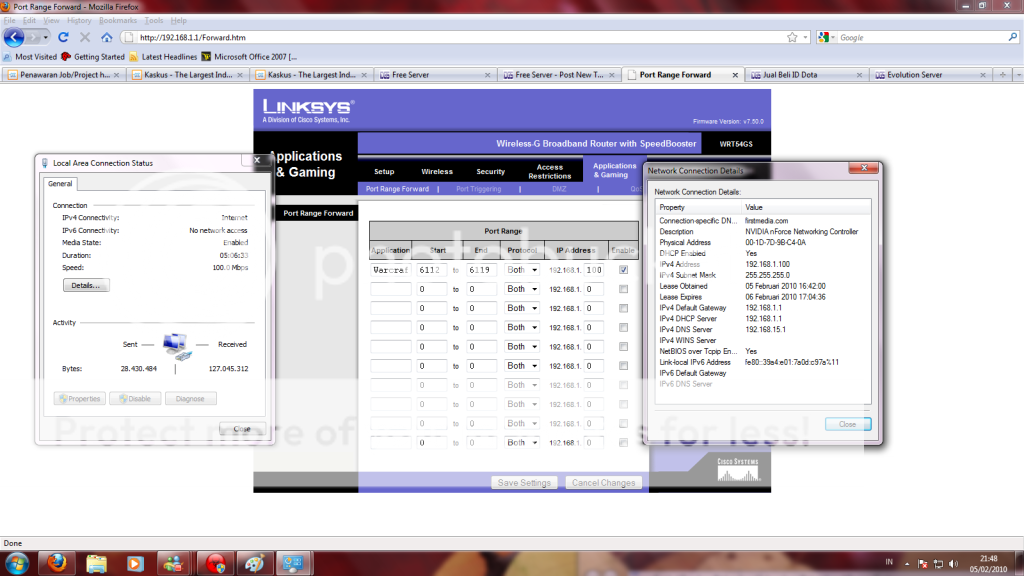Show hidden icons in the system tray
The image size is (1024, 576).
coord(906,564)
